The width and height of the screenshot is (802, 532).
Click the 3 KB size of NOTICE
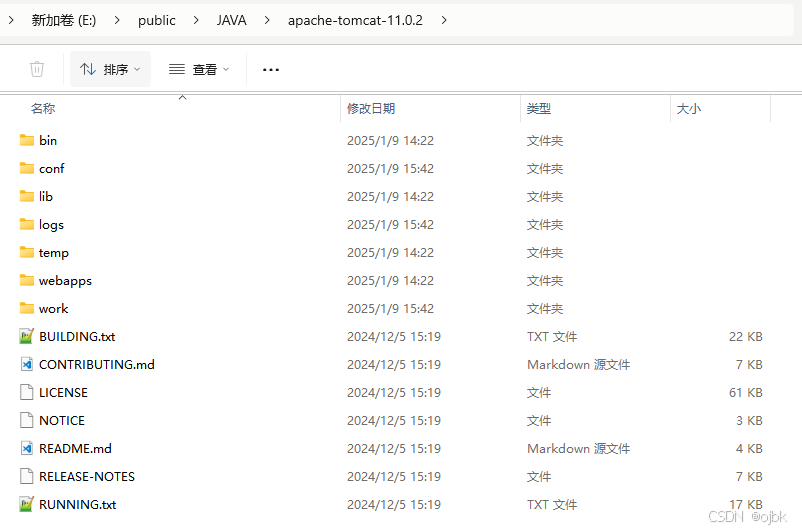point(749,420)
